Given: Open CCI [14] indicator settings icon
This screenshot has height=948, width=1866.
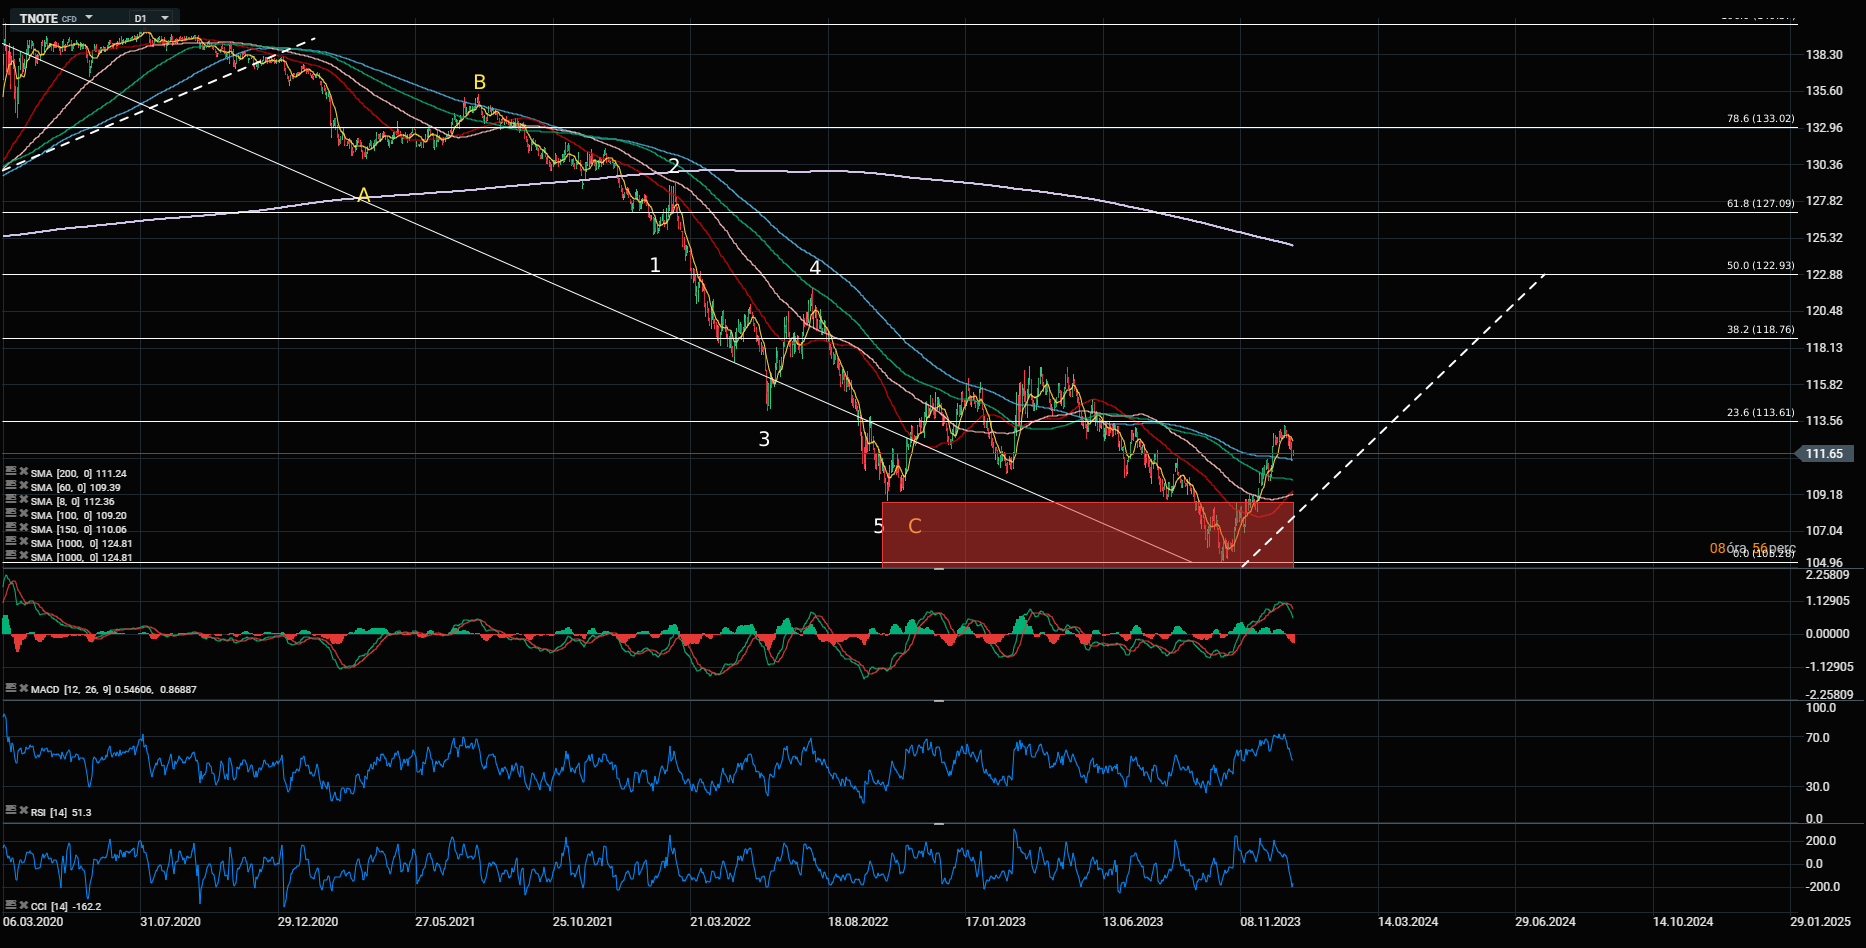Looking at the screenshot, I should click(11, 906).
